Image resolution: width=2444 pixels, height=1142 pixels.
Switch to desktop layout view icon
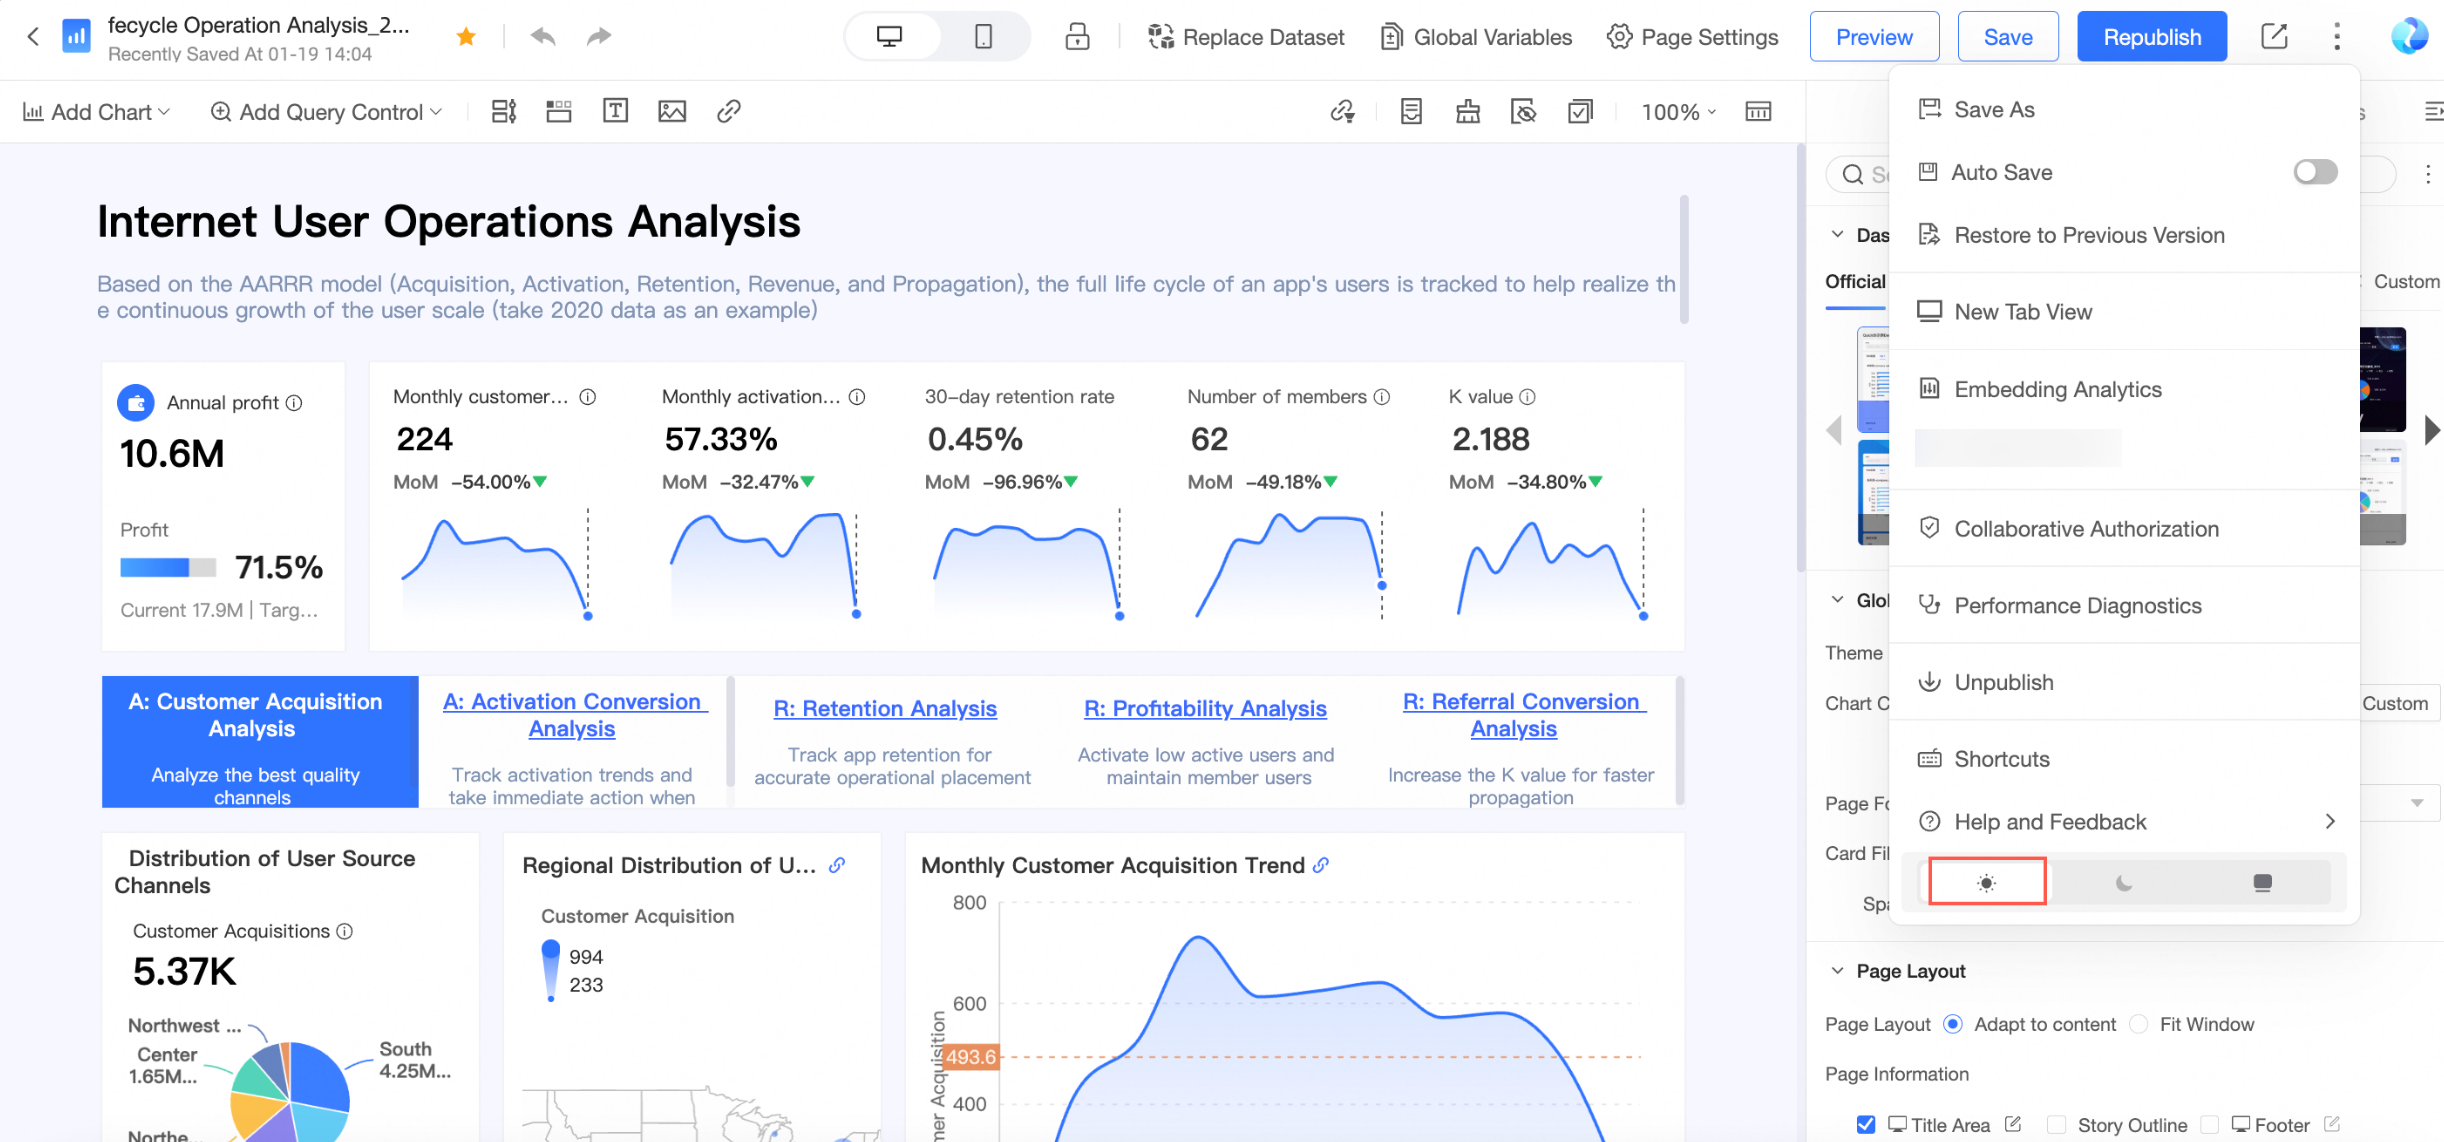click(x=889, y=37)
